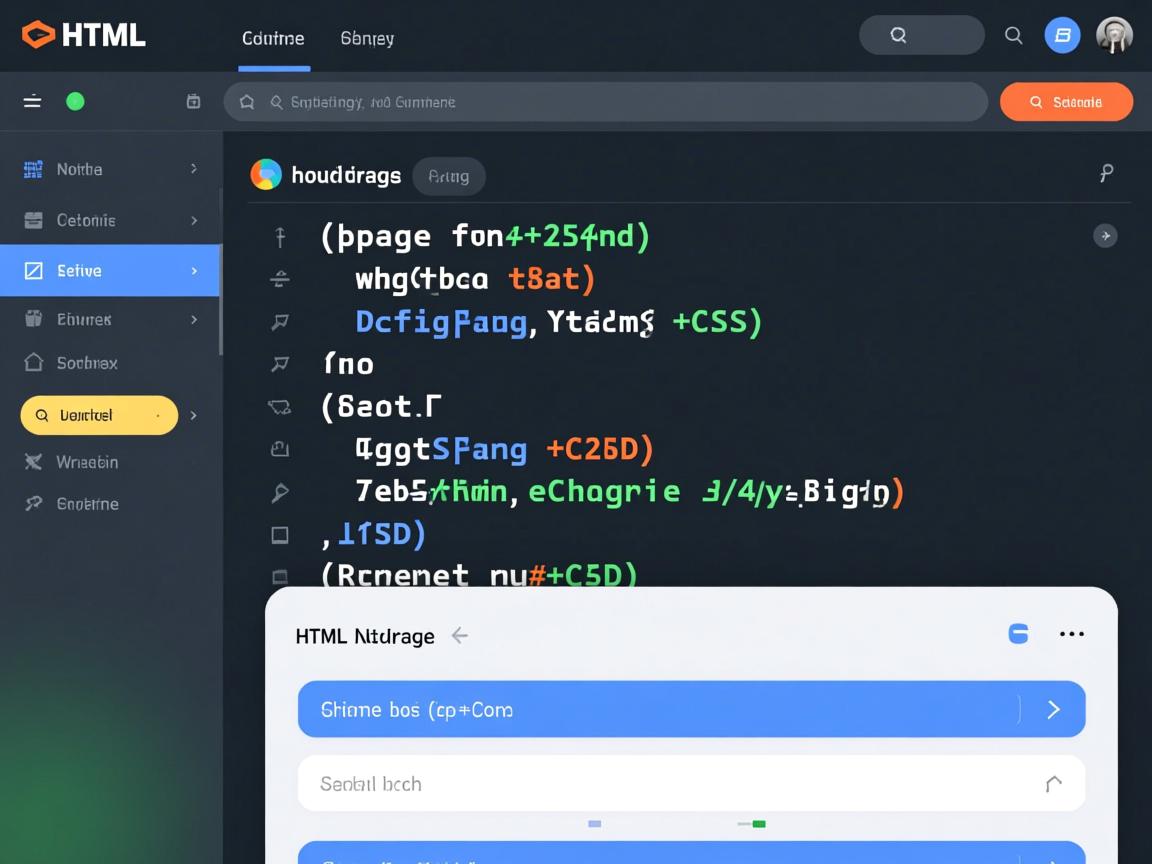Open the user profile avatar
This screenshot has height=864, width=1152.
click(1114, 35)
